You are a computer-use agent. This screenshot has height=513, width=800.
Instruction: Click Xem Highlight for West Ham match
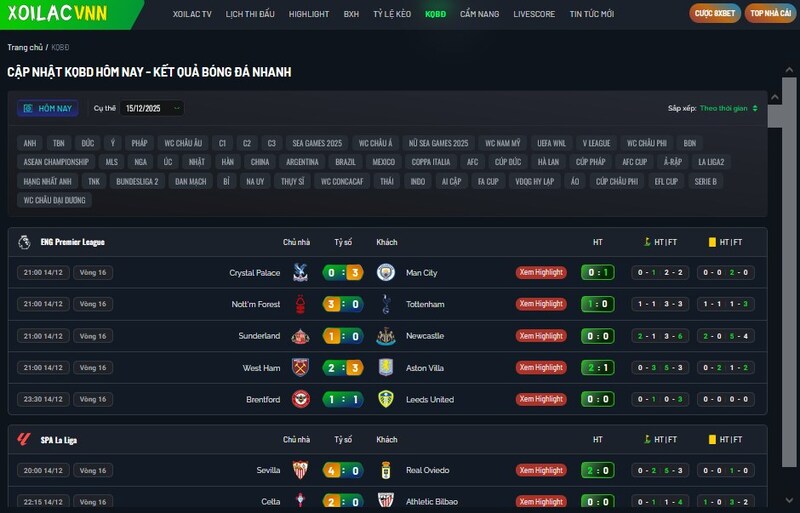(x=541, y=368)
